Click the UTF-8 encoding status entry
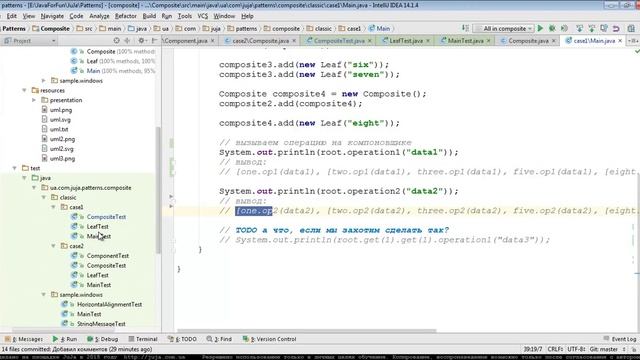Screen dimensions: 640x360 (576, 349)
